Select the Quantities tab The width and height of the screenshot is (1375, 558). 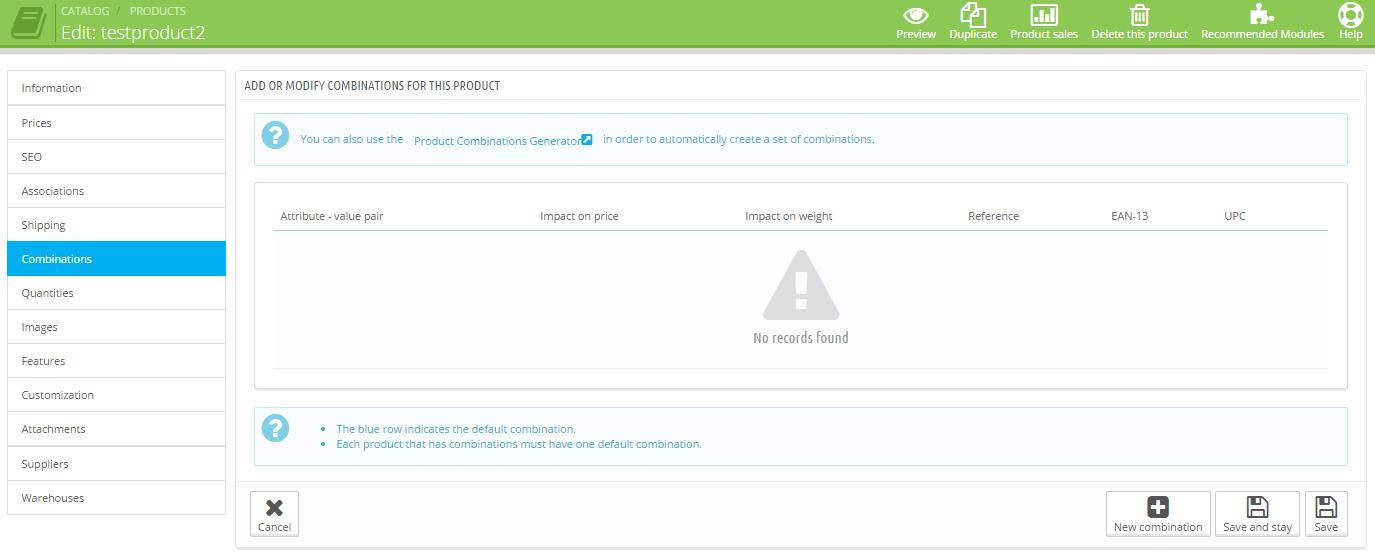pyautogui.click(x=116, y=293)
